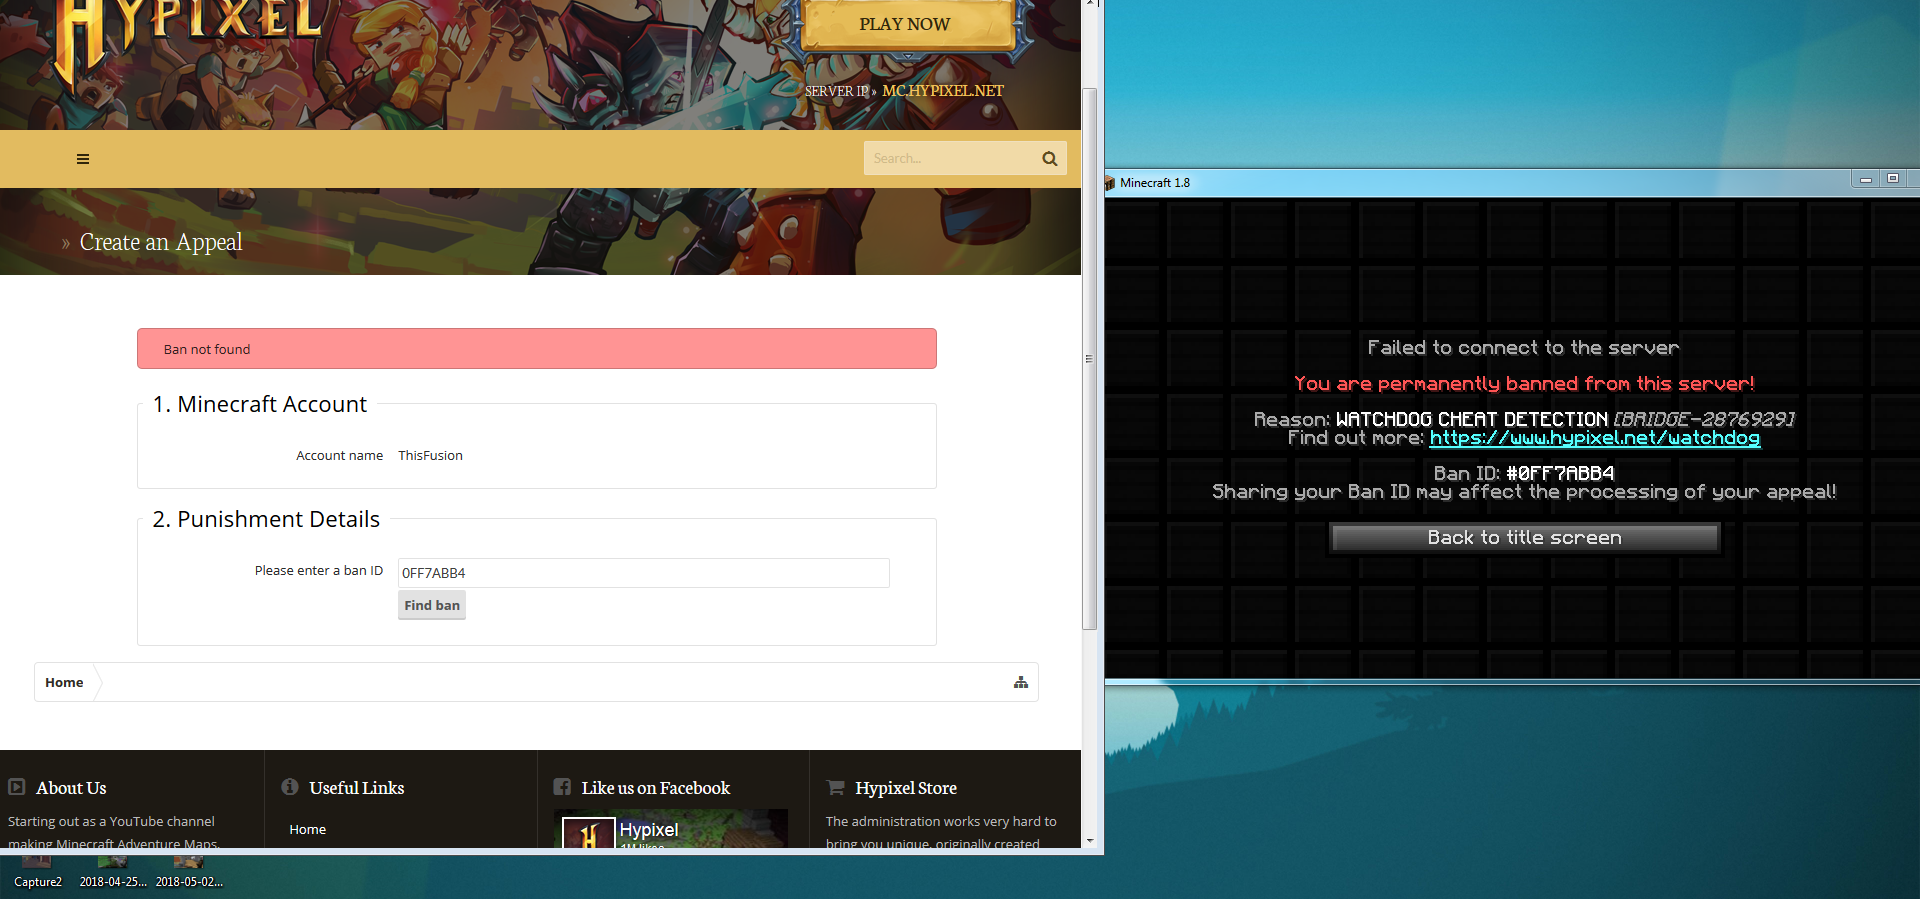Click the Home breadcrumb link
The width and height of the screenshot is (1920, 899).
click(x=64, y=682)
